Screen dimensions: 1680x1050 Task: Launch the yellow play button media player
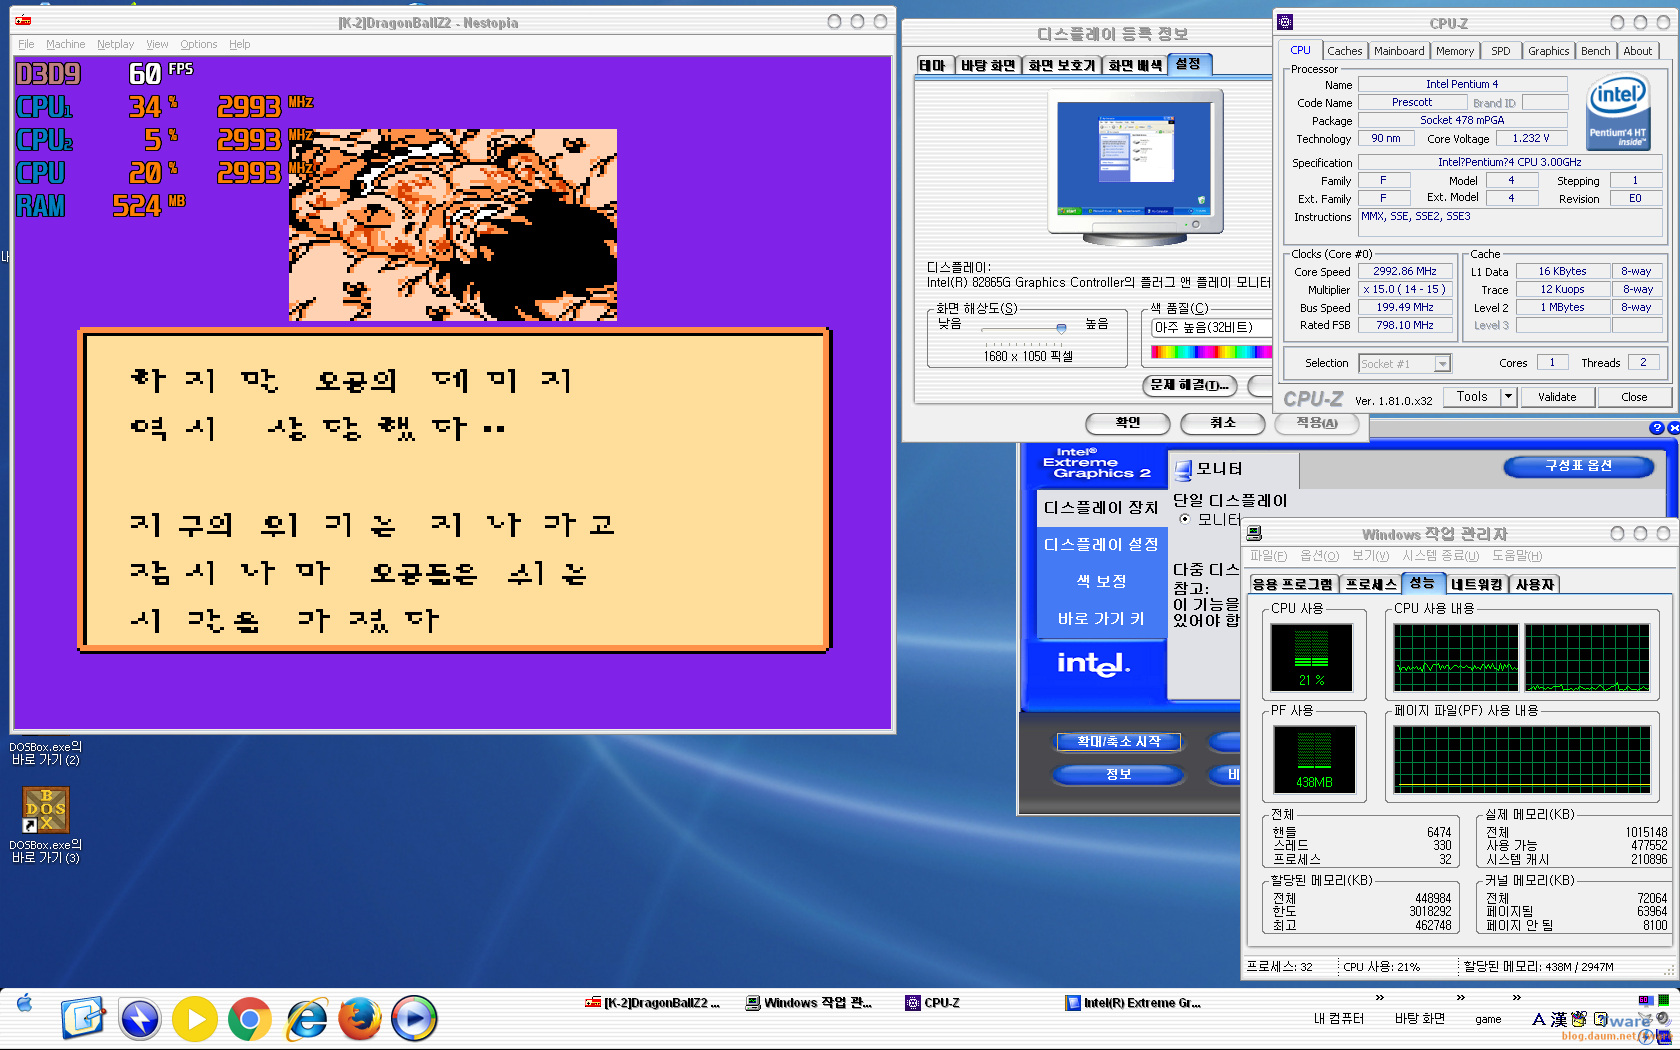(x=195, y=1019)
